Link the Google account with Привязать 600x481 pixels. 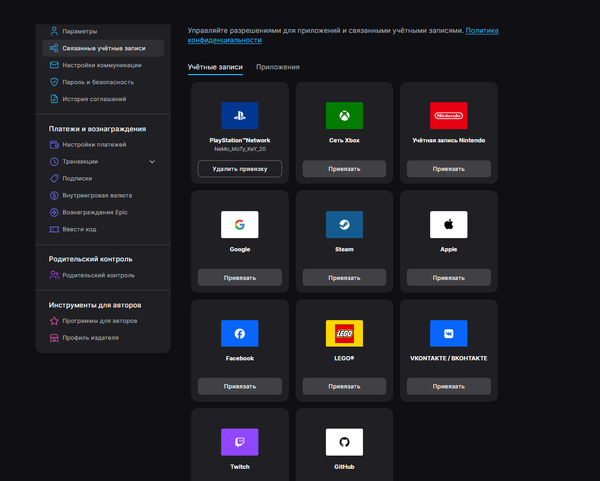[x=239, y=277]
